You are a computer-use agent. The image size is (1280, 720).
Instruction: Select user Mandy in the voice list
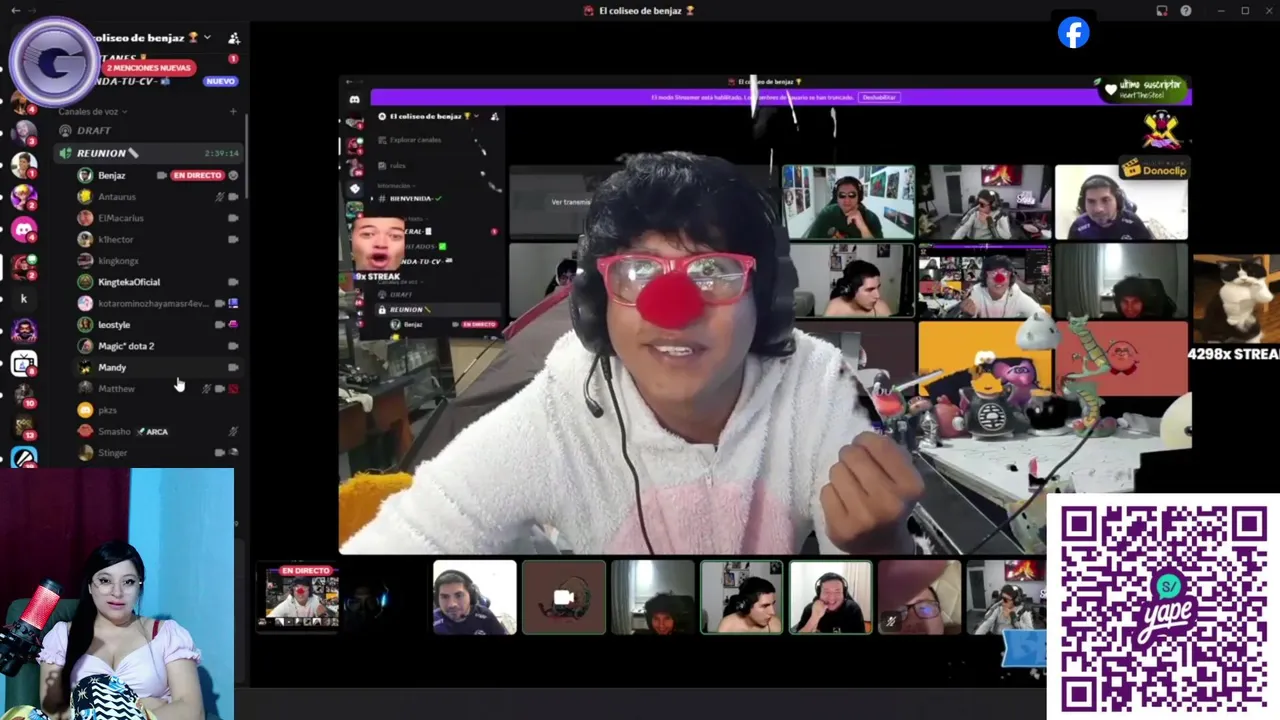point(112,367)
